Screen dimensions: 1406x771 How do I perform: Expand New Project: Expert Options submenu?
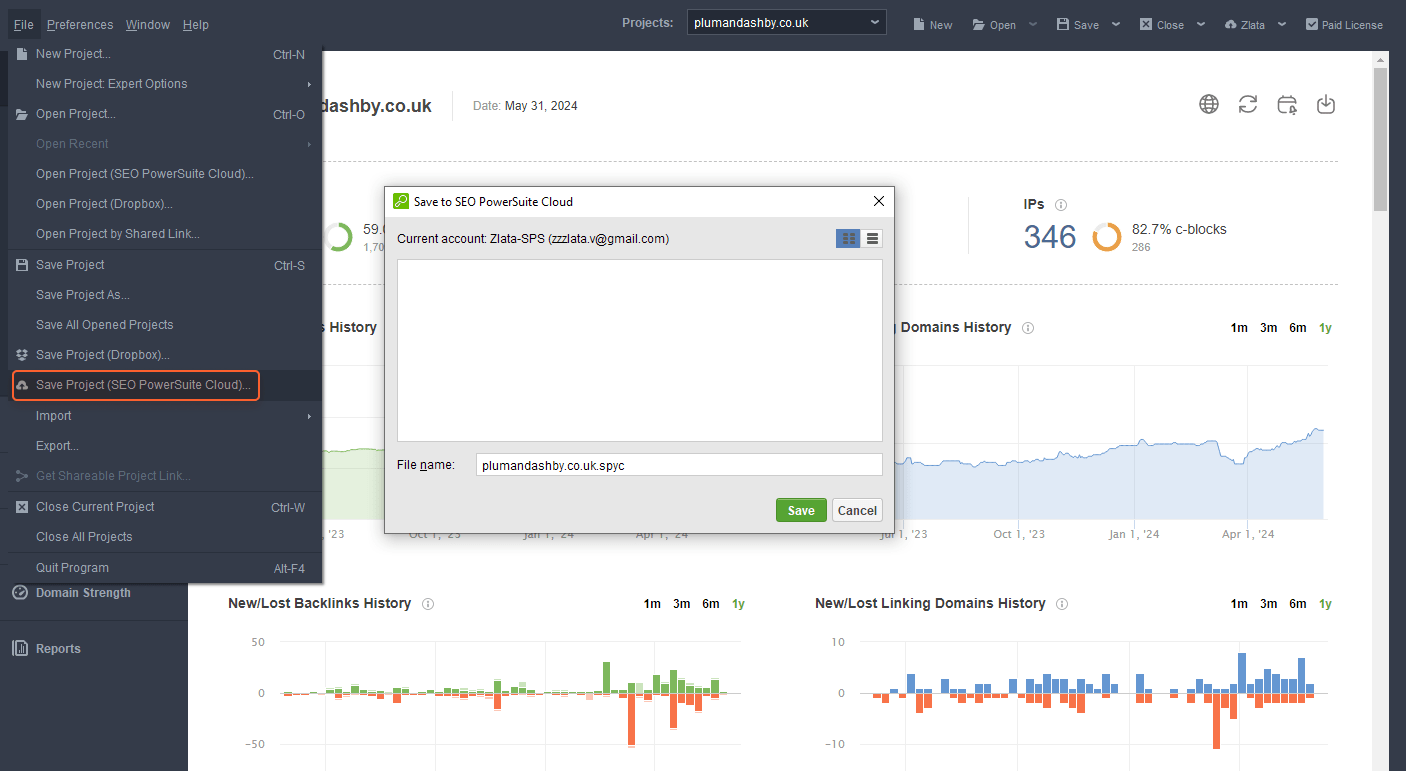pos(165,84)
